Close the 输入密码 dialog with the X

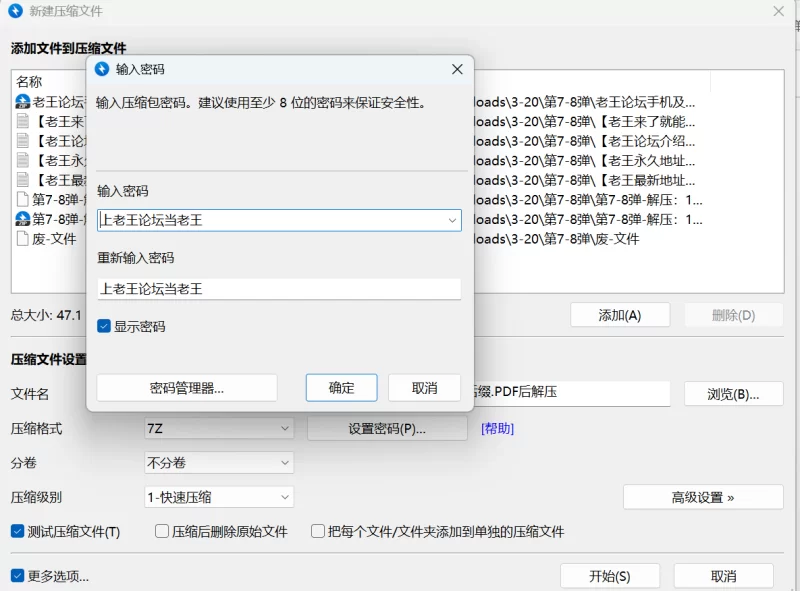[x=457, y=69]
